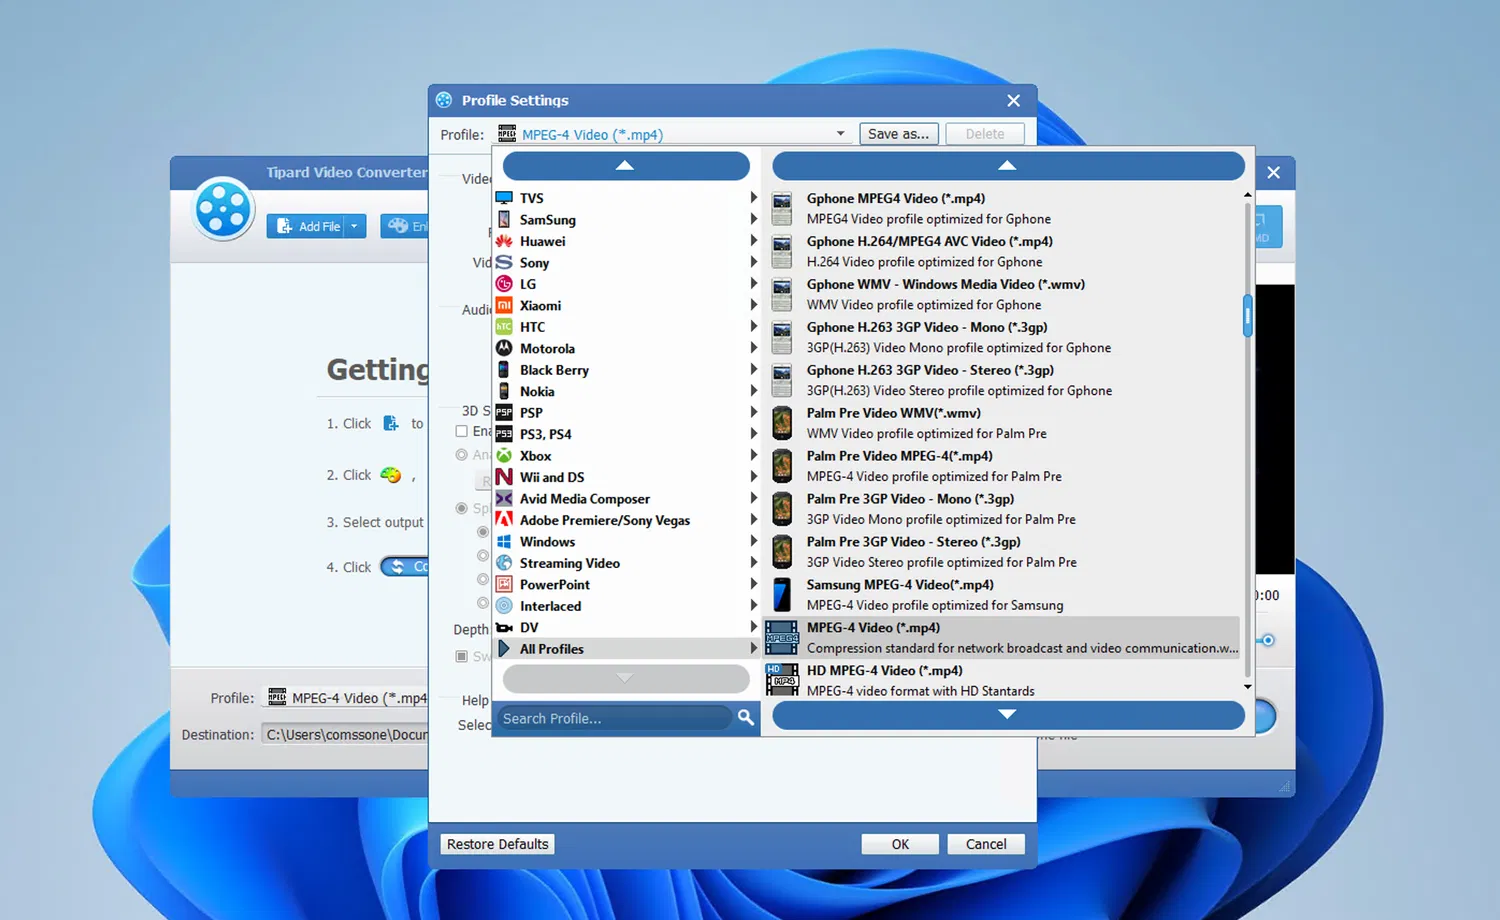
Task: Click the profile list scroll-up bar
Action: 1008,166
